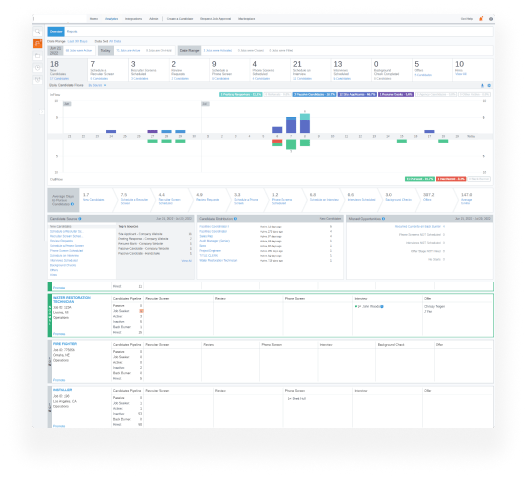This screenshot has width=527, height=478.
Task: Click Promote under the Fire Fighter job
Action: (x=59, y=380)
